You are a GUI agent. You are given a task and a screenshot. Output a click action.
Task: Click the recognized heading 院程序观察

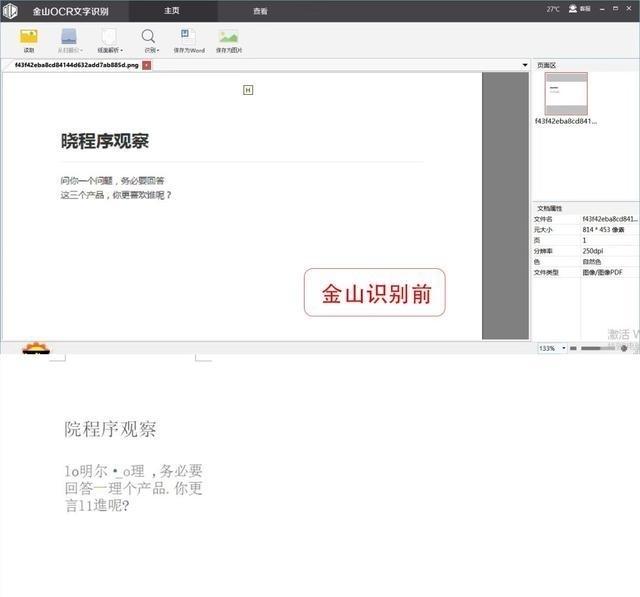pos(110,429)
